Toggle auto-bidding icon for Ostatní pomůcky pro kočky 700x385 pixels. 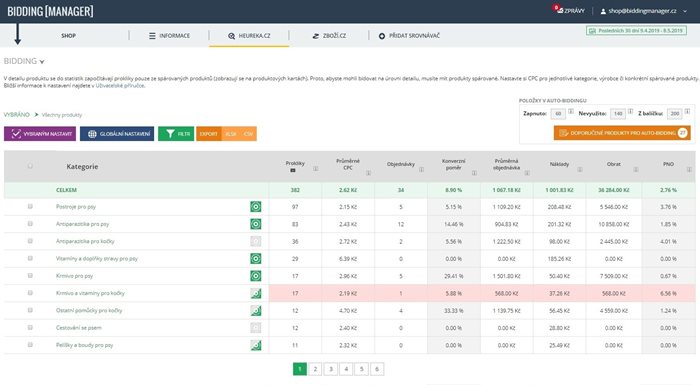(x=255, y=310)
